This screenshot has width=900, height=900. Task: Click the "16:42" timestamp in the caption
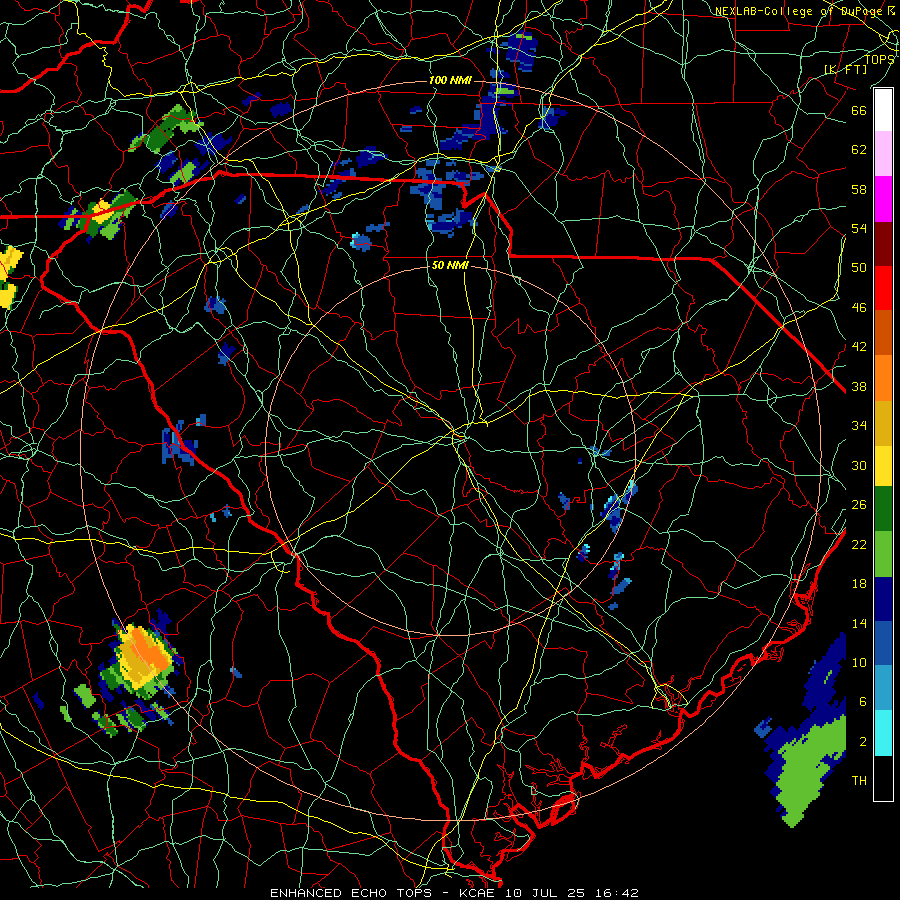(x=616, y=893)
